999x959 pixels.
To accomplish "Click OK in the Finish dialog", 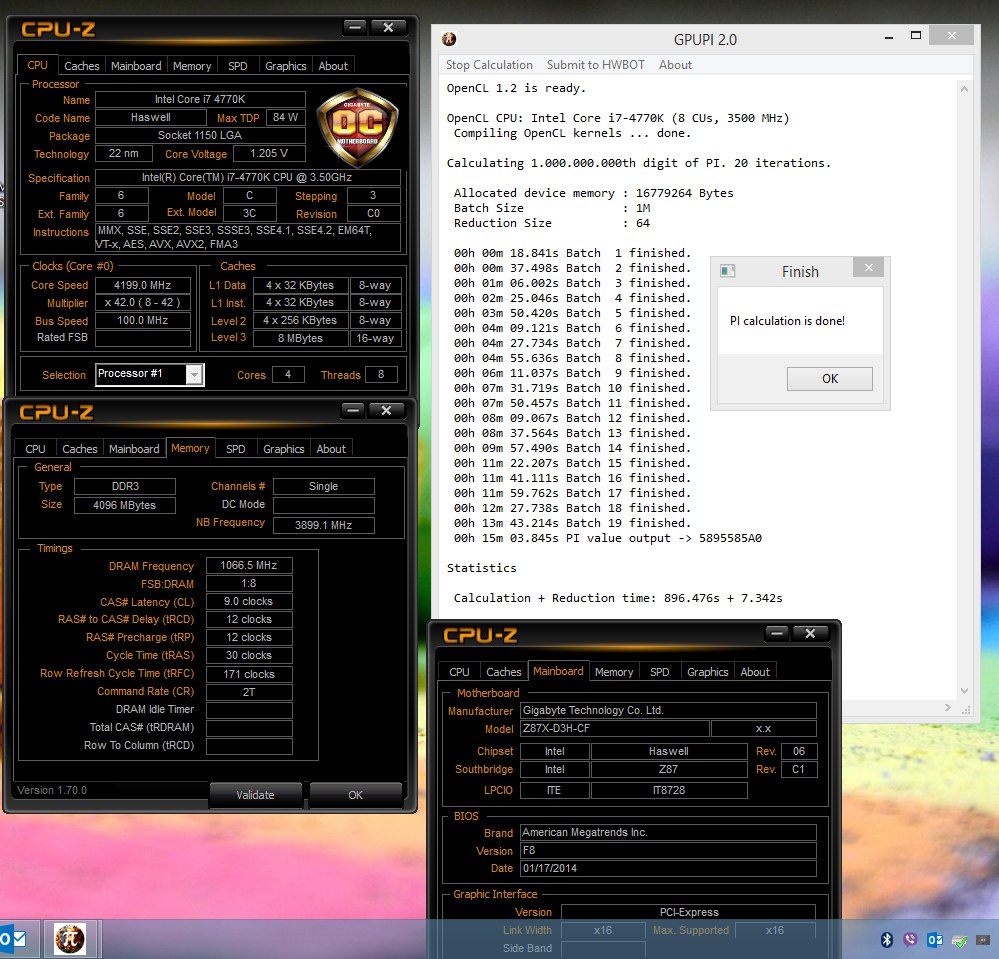I will [x=830, y=379].
